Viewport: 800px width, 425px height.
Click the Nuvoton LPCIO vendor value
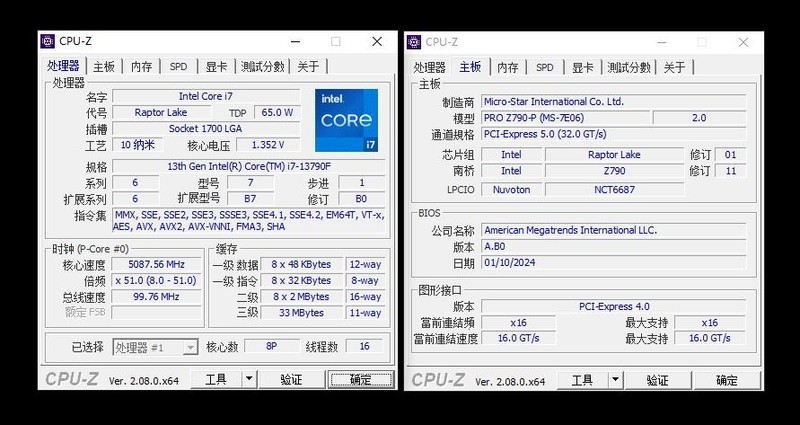pos(511,190)
